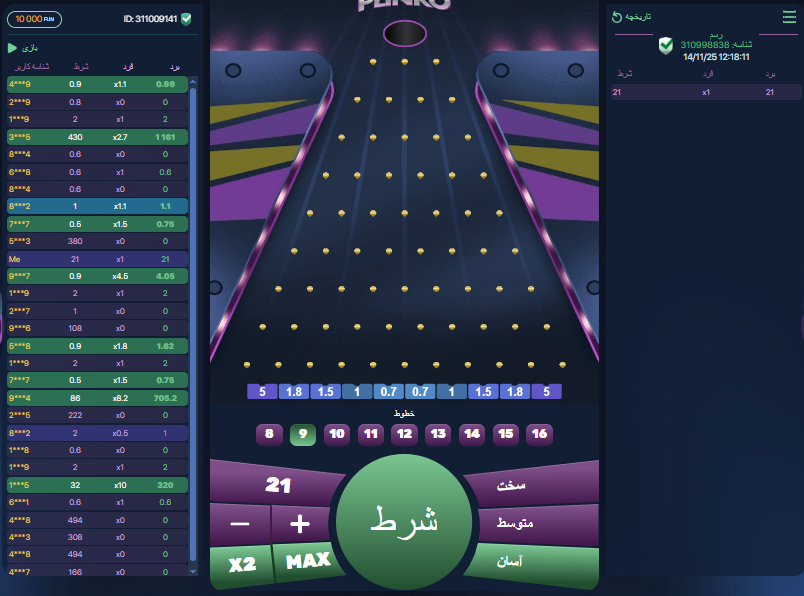
Task: Select 8 lines
Action: (x=269, y=434)
